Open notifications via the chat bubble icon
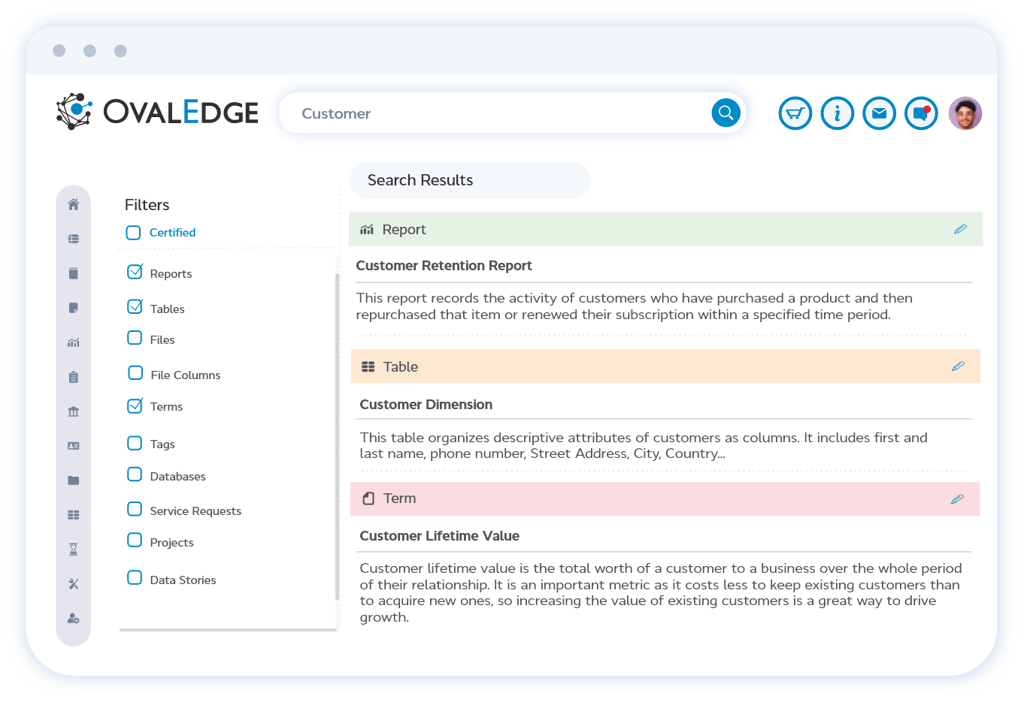The width and height of the screenshot is (1024, 702). click(x=920, y=113)
